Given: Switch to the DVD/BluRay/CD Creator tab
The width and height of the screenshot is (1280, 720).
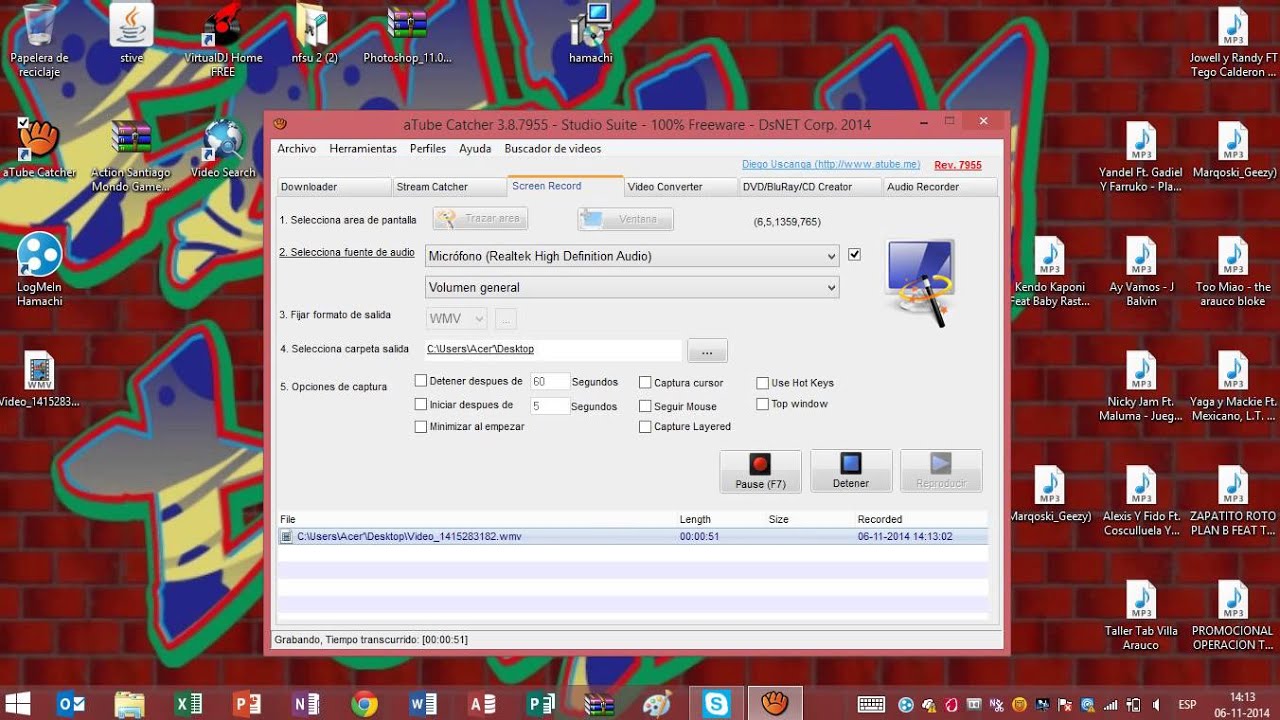Looking at the screenshot, I should coord(811,187).
